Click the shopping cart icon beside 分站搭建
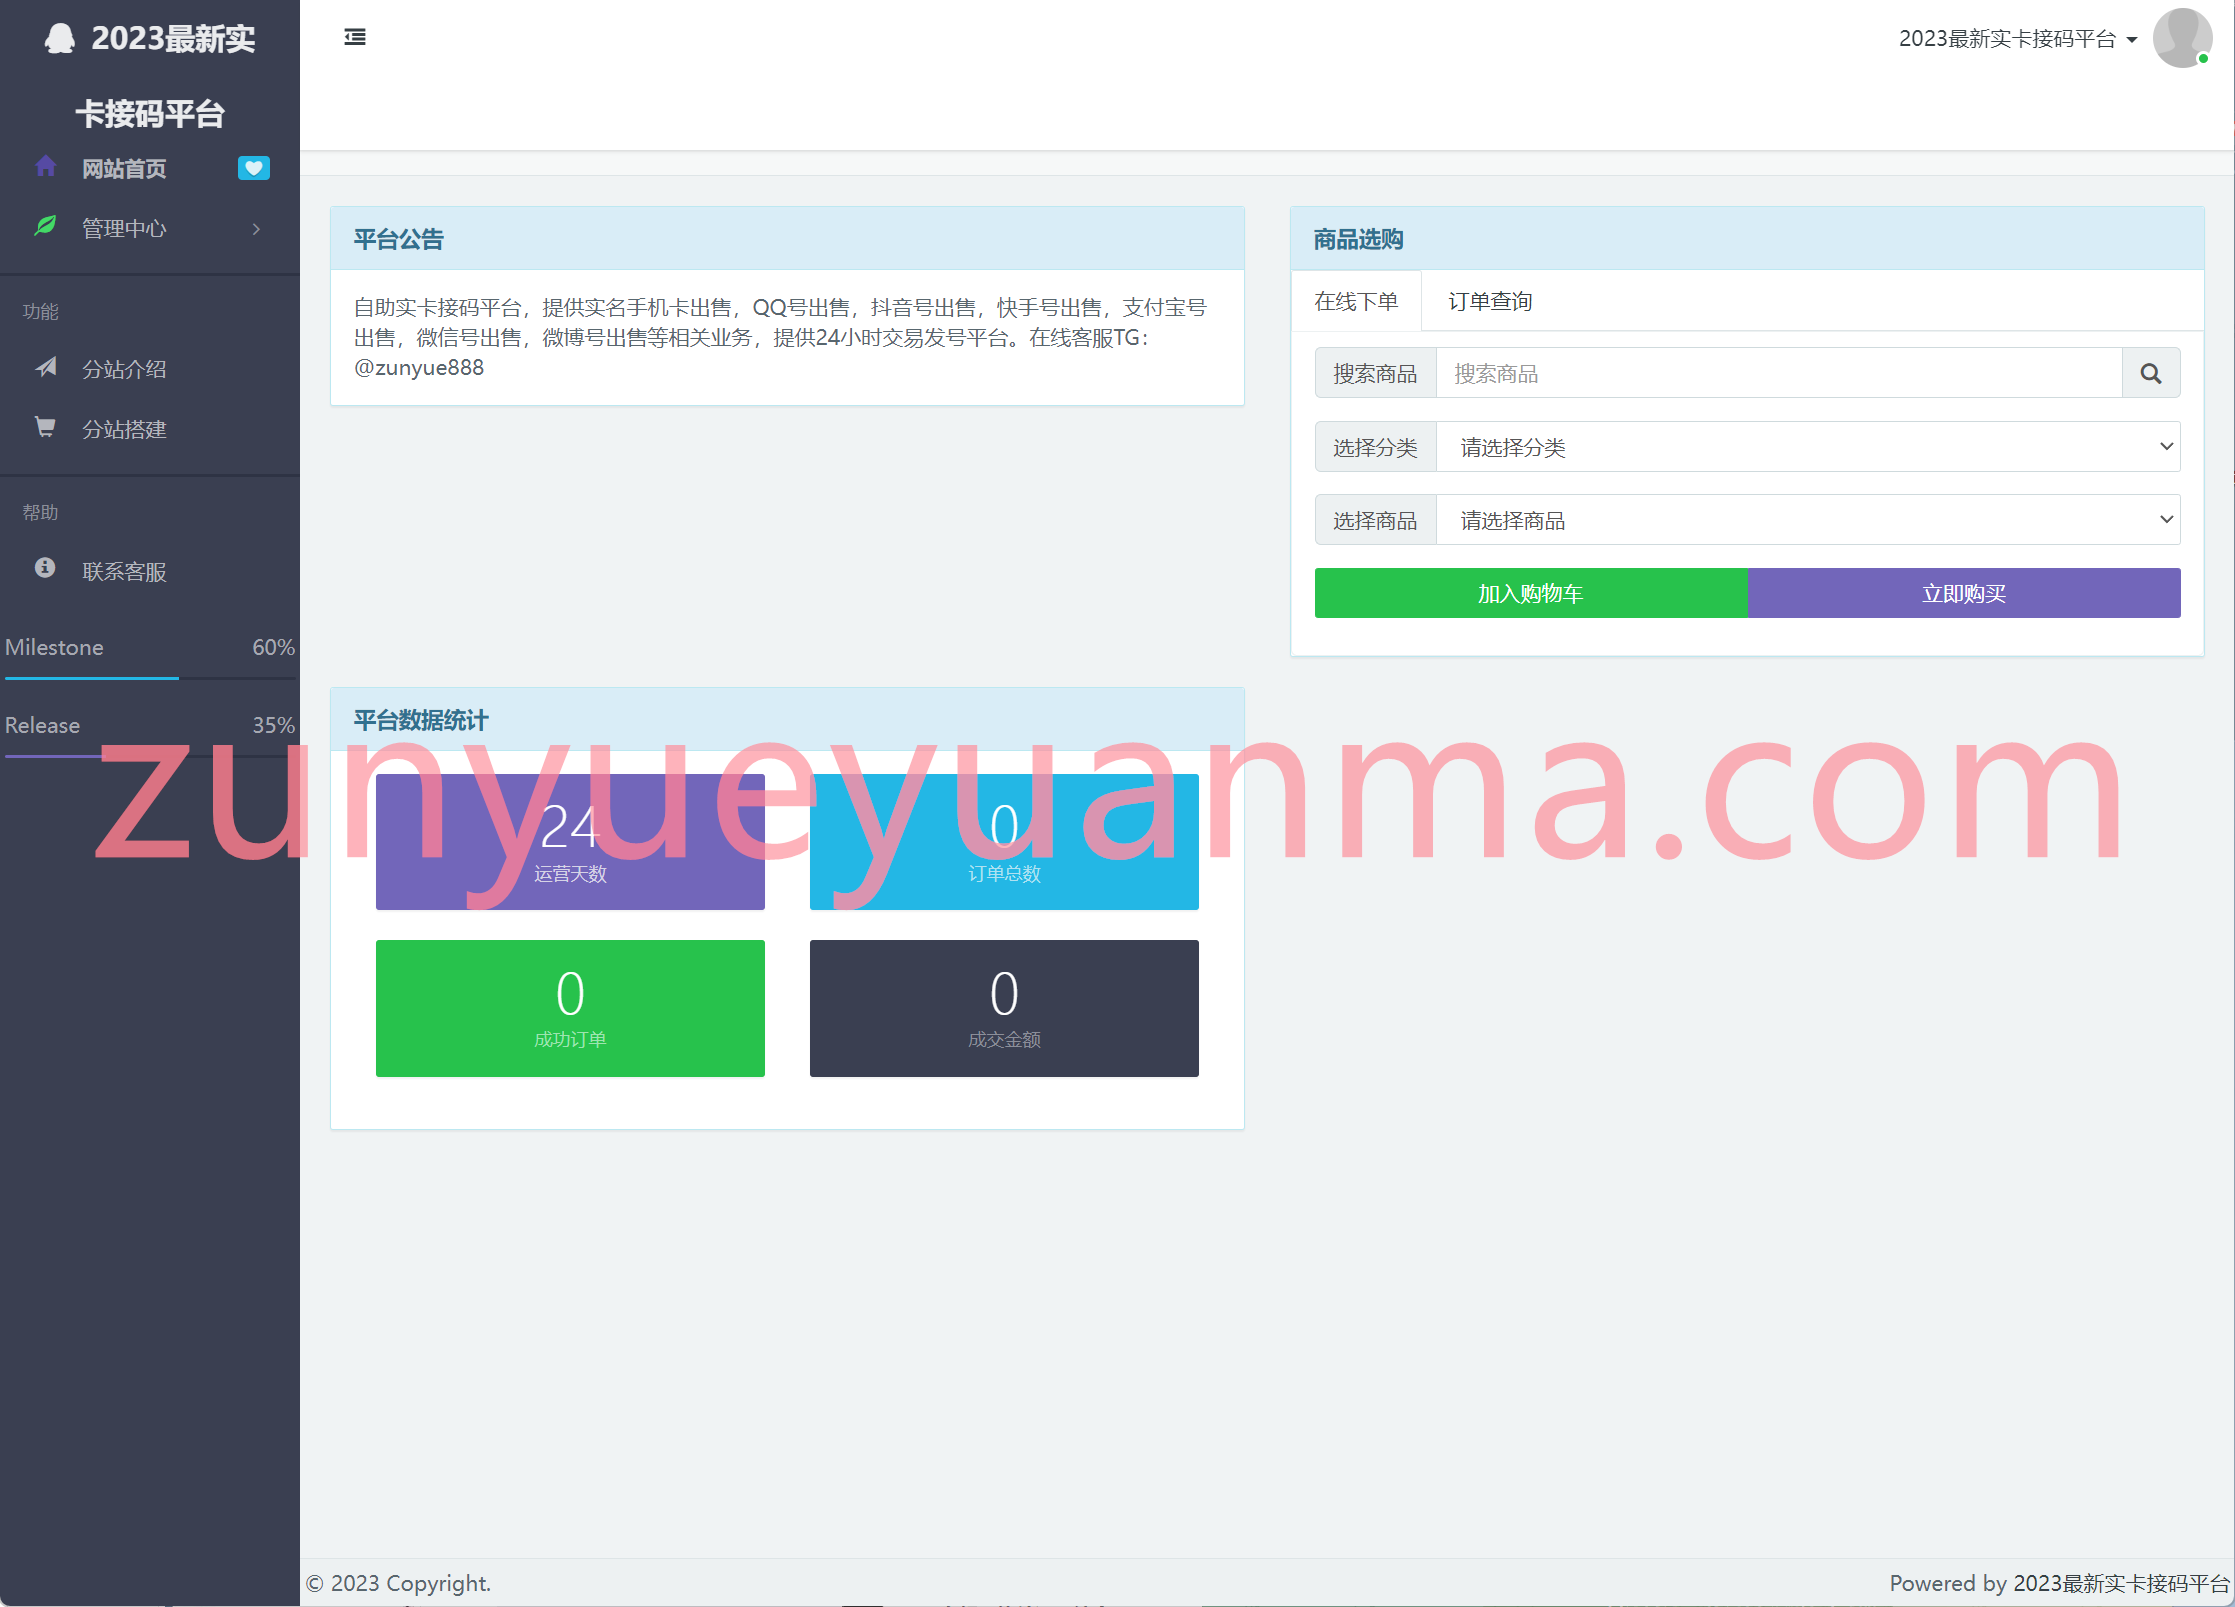The image size is (2235, 1607). [45, 427]
